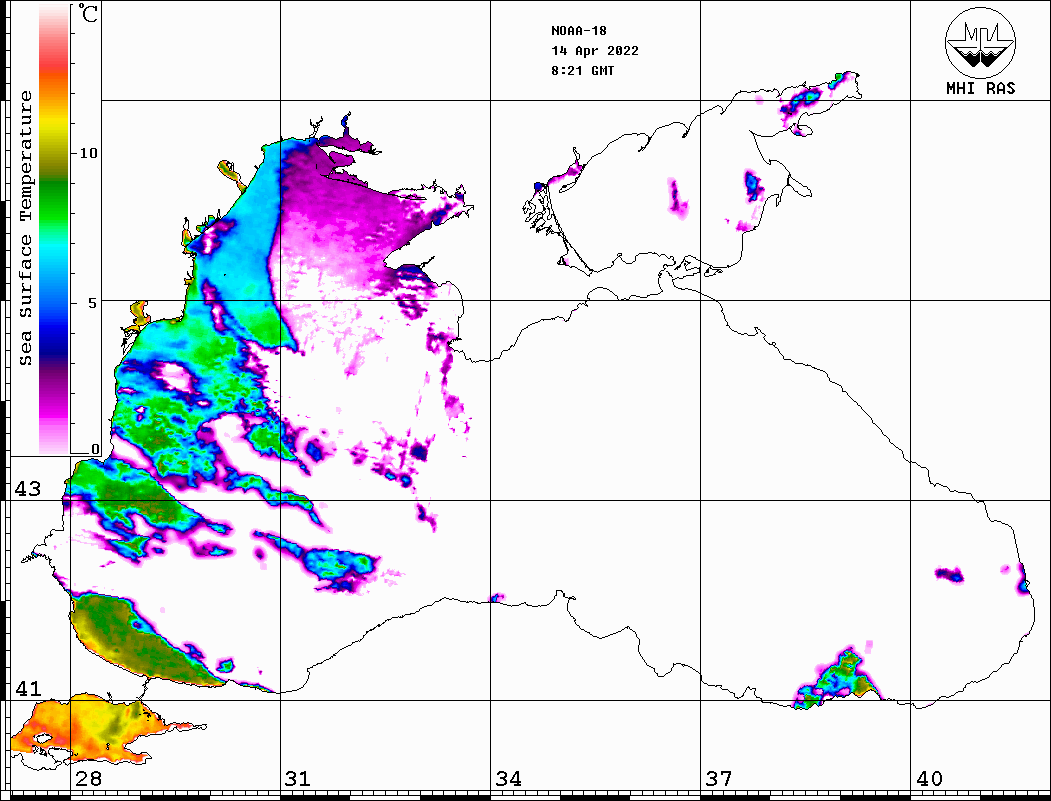Click the date '14 Apr 2022'
Image resolution: width=1051 pixels, height=801 pixels.
(x=595, y=51)
